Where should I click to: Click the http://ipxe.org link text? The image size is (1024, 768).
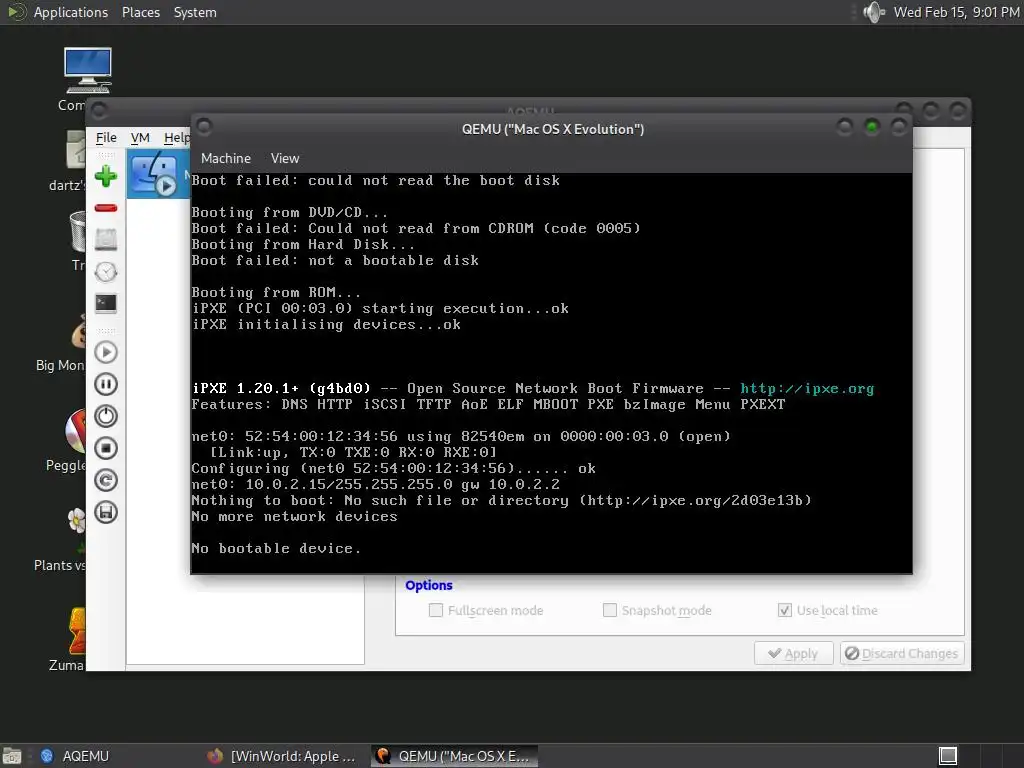pos(807,389)
